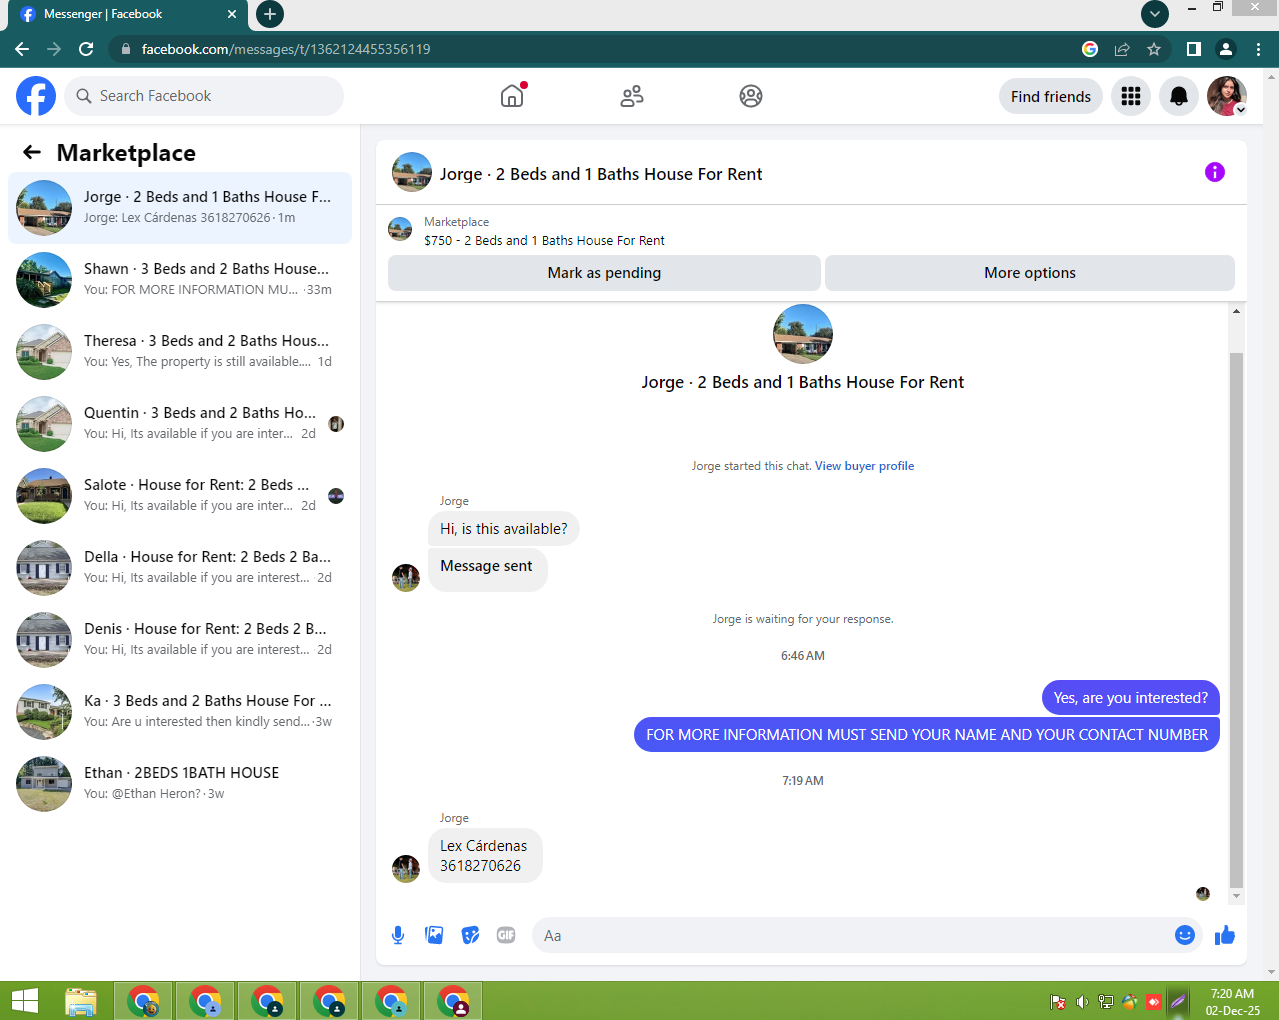Expand the tab search dropdown arrow
The image size is (1279, 1020).
click(x=1155, y=14)
